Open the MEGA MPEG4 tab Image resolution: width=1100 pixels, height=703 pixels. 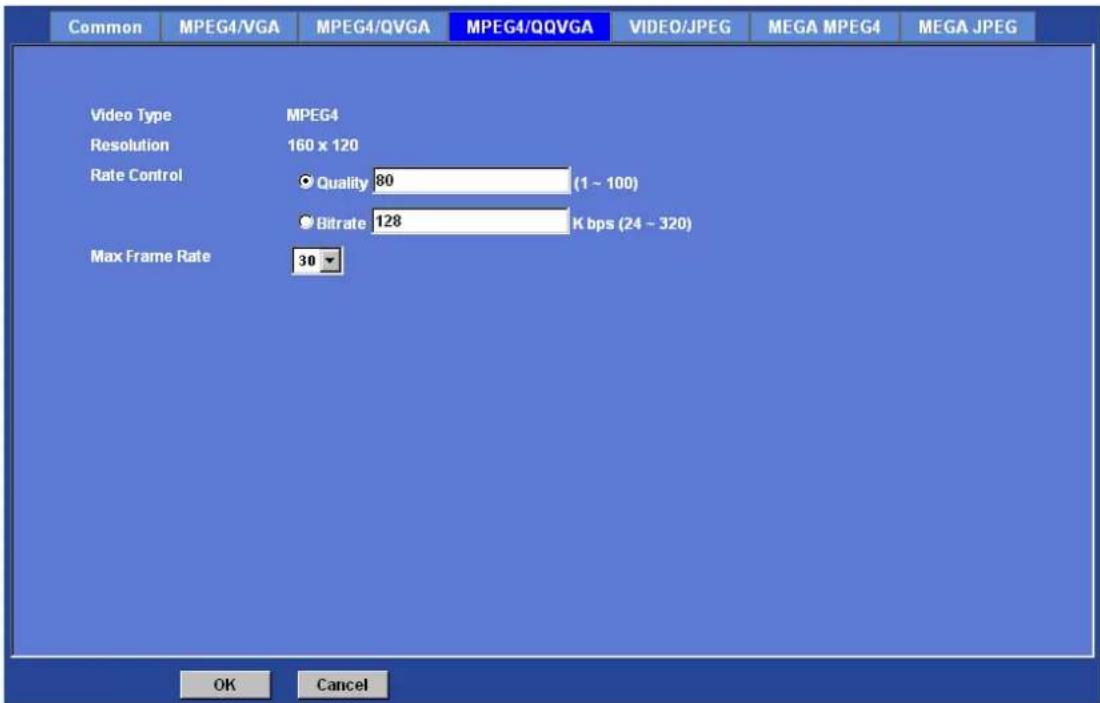pyautogui.click(x=824, y=27)
